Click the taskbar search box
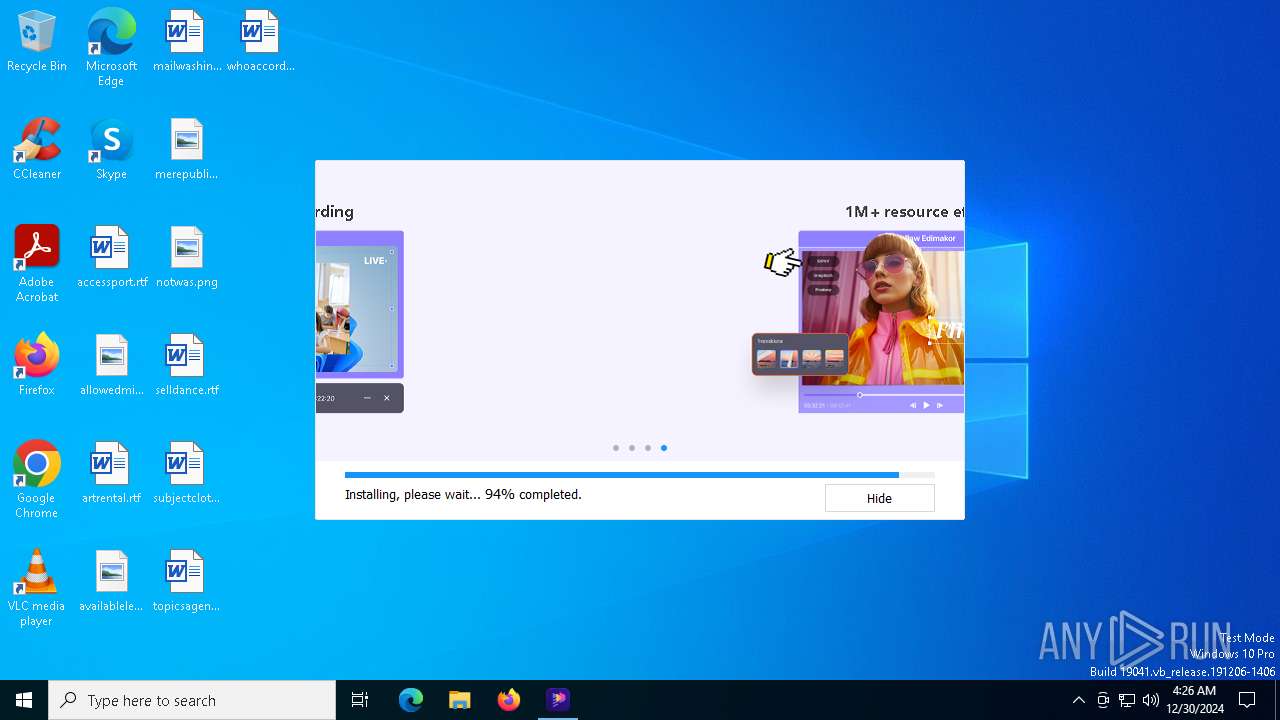 (x=192, y=700)
